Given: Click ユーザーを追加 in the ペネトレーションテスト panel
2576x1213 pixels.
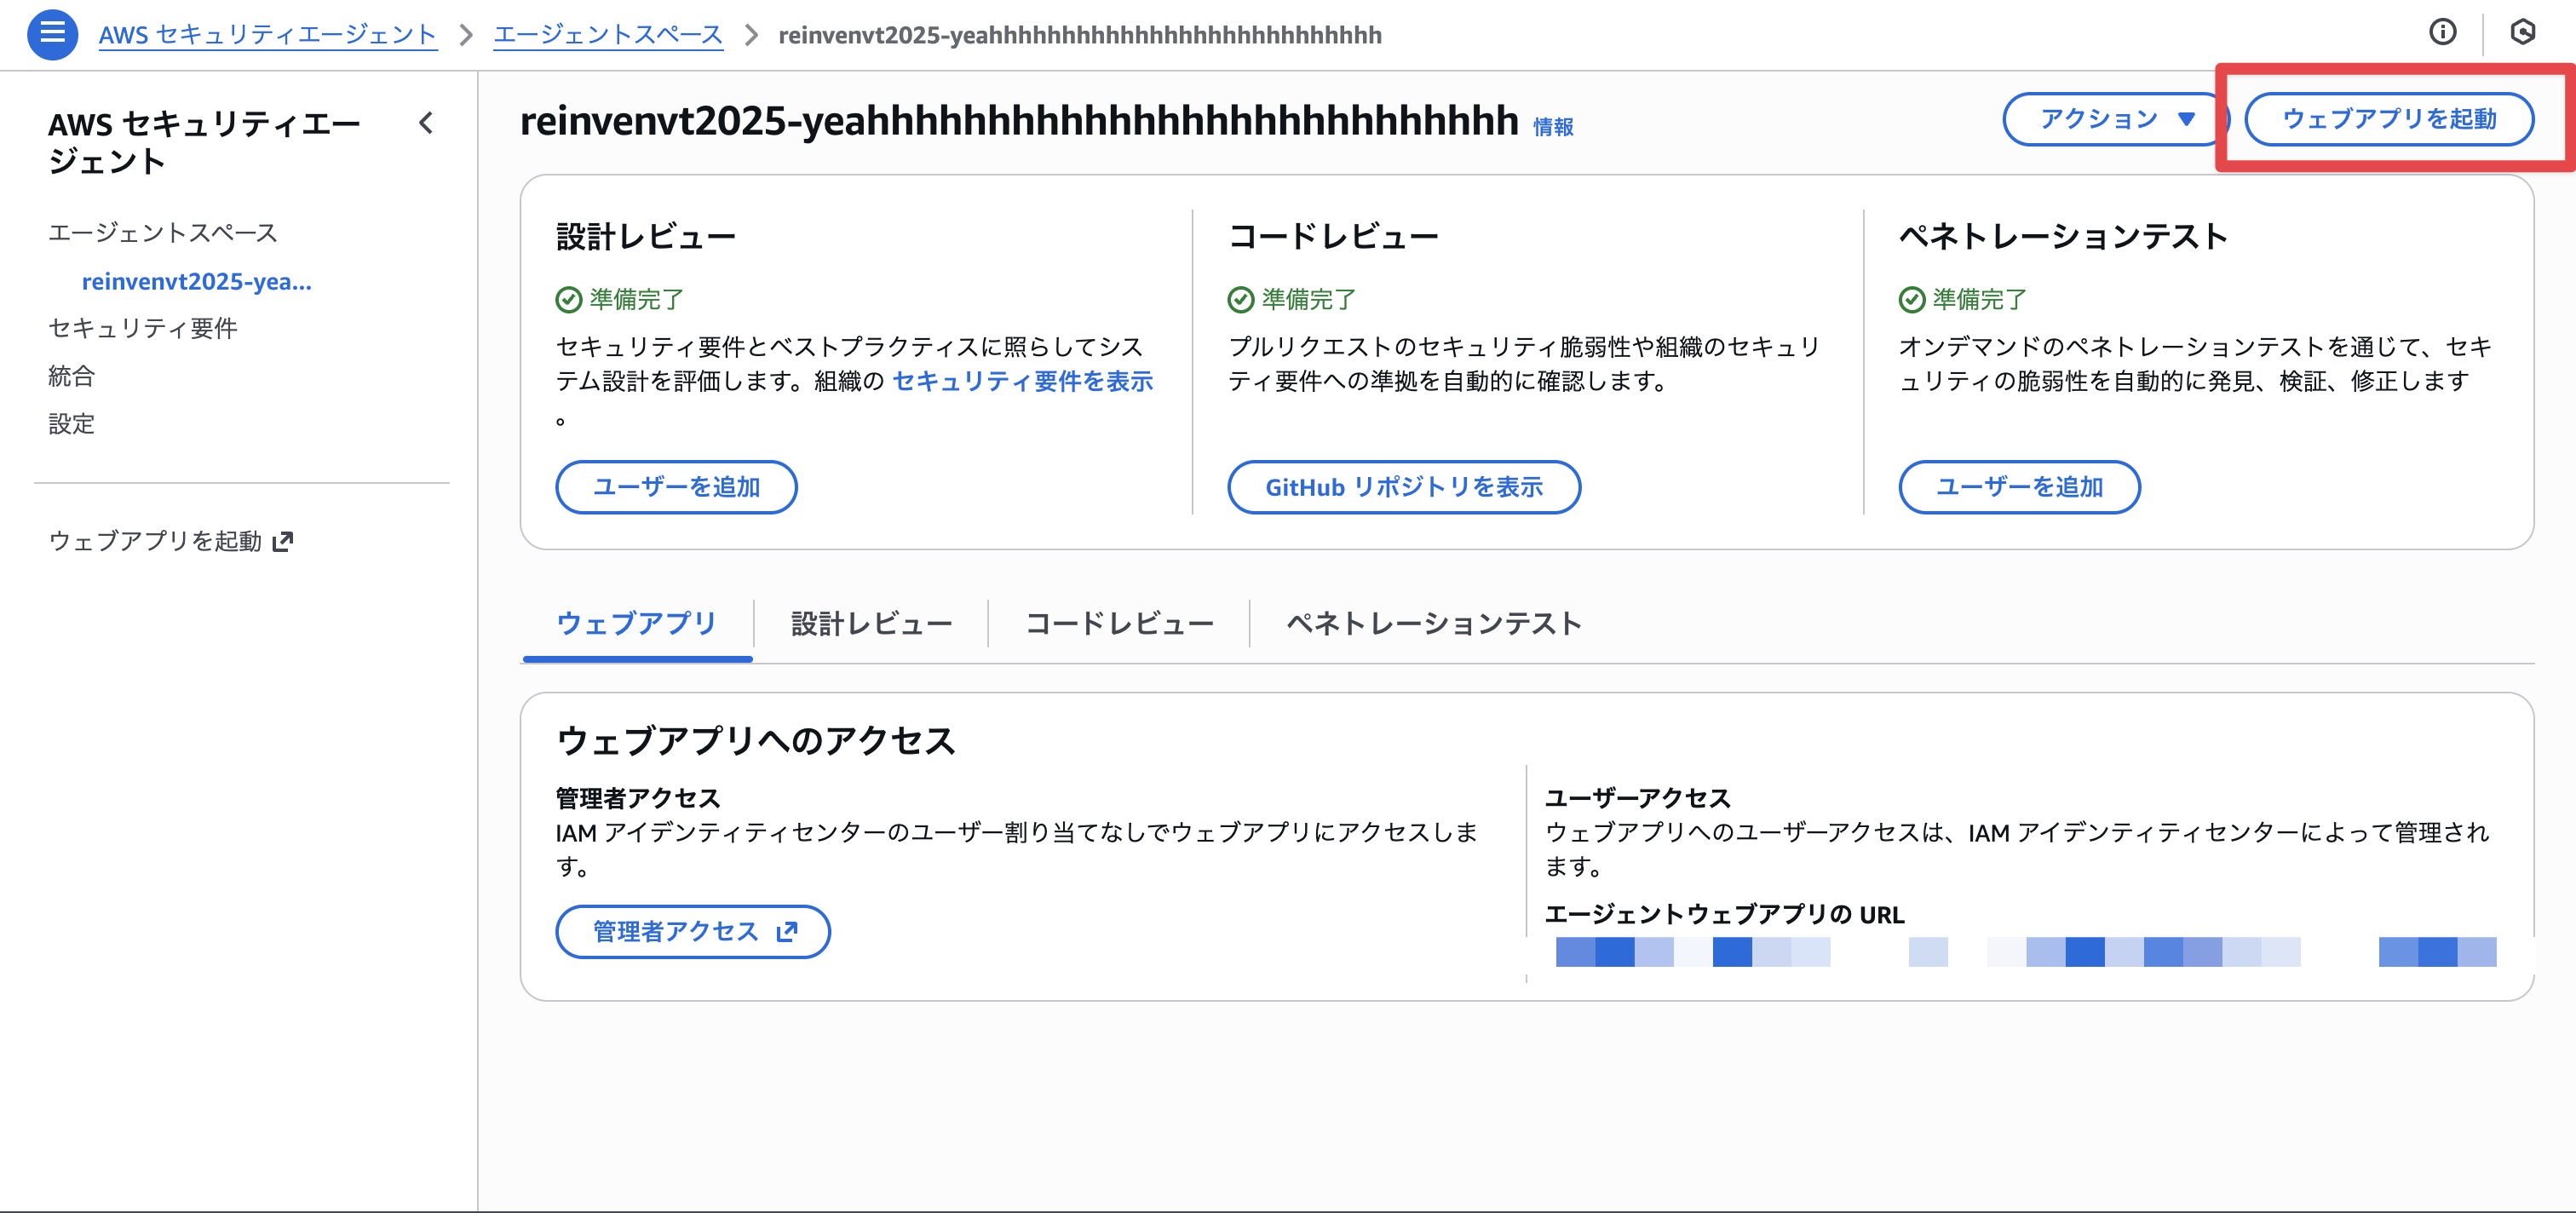Looking at the screenshot, I should click(x=2019, y=487).
